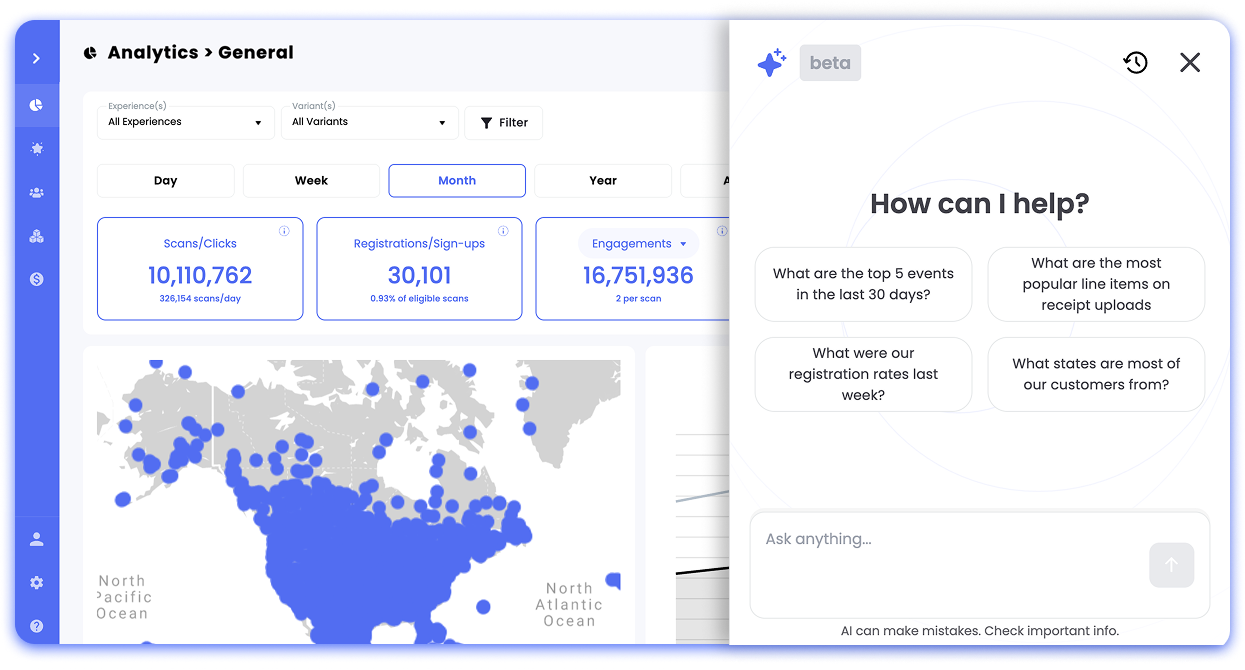Open the user profile sidebar icon

[x=37, y=539]
